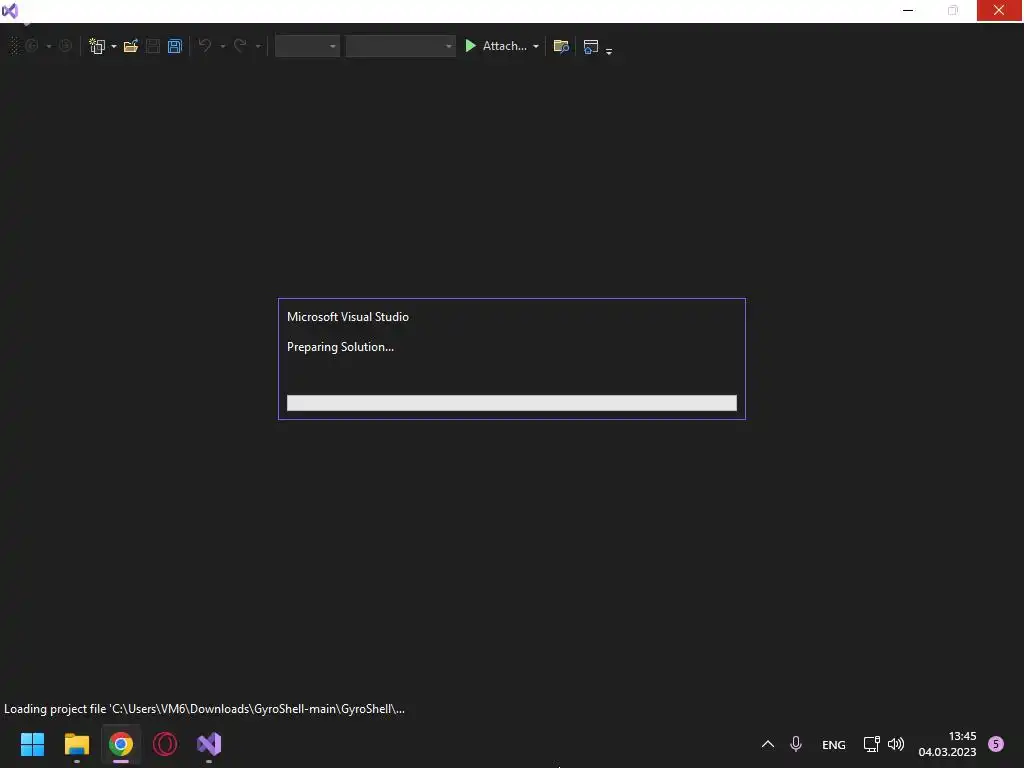Click the Open File folder icon
The height and width of the screenshot is (768, 1024).
(131, 46)
